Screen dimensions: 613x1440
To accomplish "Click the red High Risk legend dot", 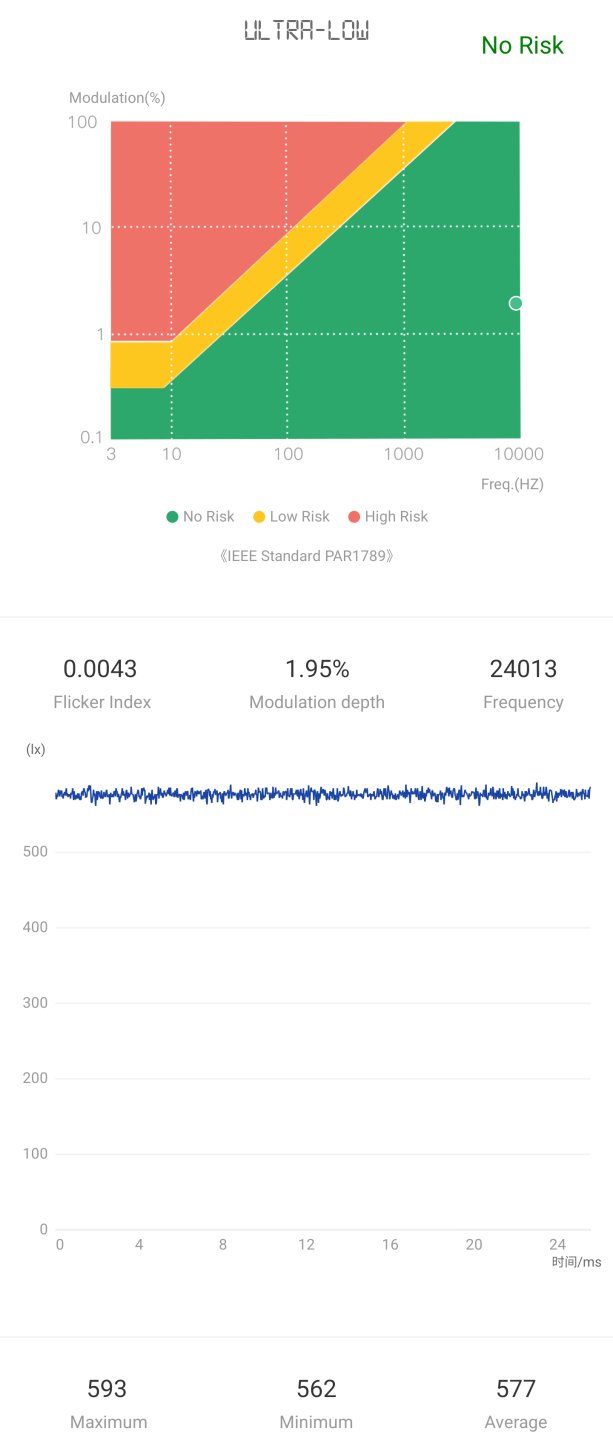I will coord(354,517).
